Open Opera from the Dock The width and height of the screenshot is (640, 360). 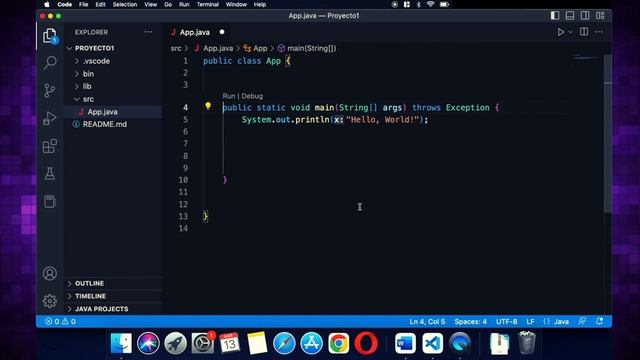(x=366, y=343)
